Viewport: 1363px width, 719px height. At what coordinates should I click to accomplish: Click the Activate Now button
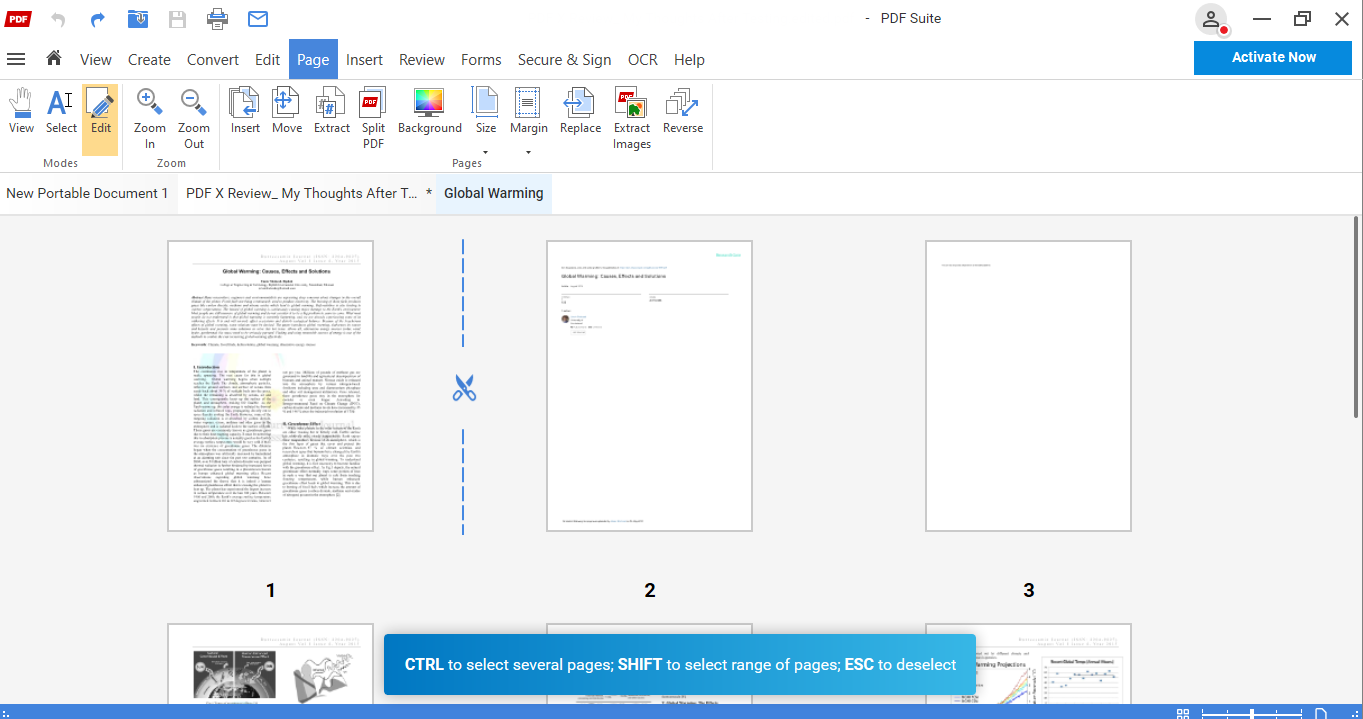[1272, 57]
